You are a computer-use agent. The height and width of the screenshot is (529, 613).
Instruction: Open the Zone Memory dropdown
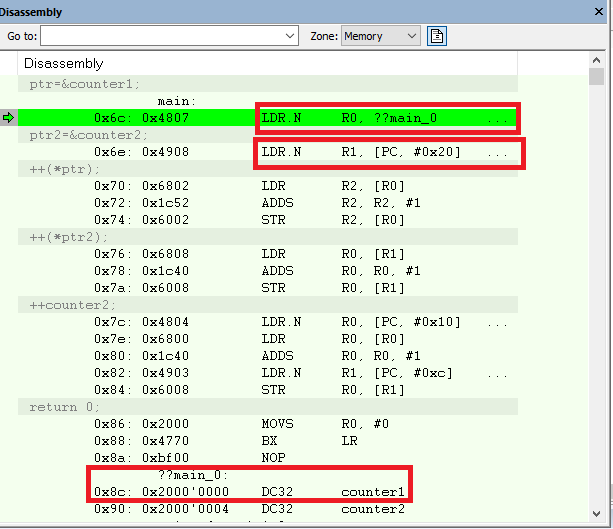tap(380, 36)
